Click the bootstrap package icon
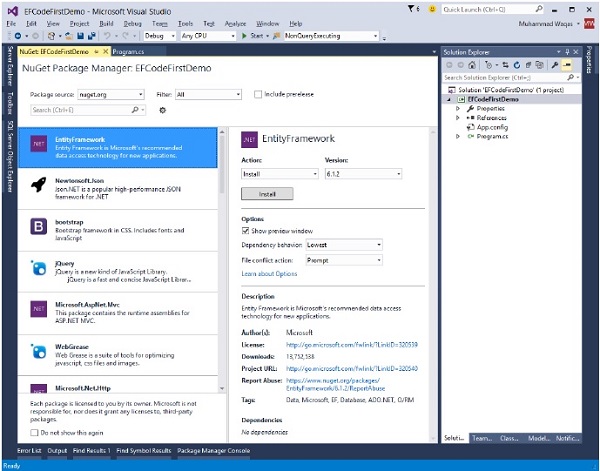The width and height of the screenshot is (600, 471). (39, 227)
